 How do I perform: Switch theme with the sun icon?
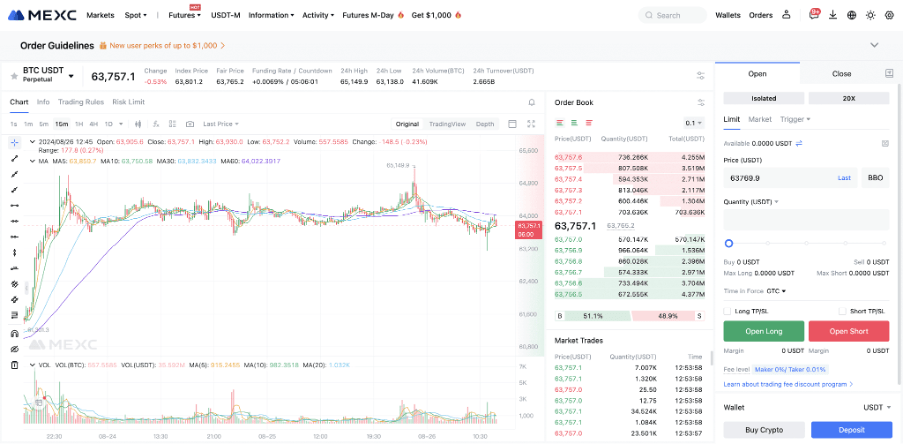tap(871, 15)
